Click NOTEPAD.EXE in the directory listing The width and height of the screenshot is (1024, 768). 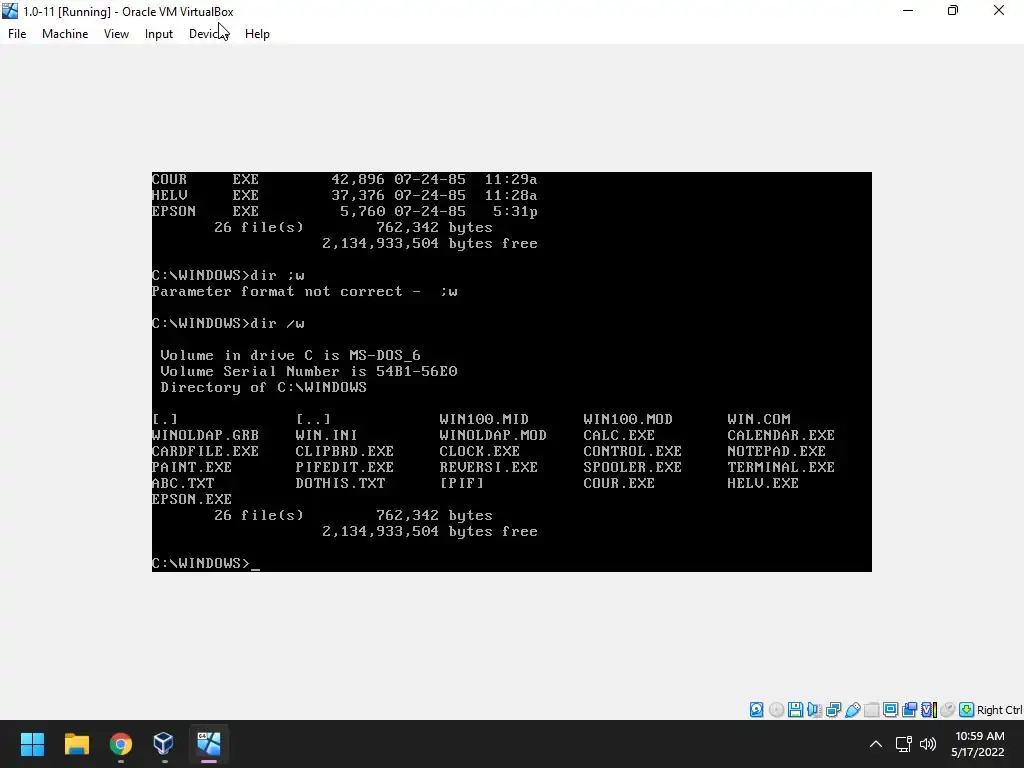click(x=776, y=451)
